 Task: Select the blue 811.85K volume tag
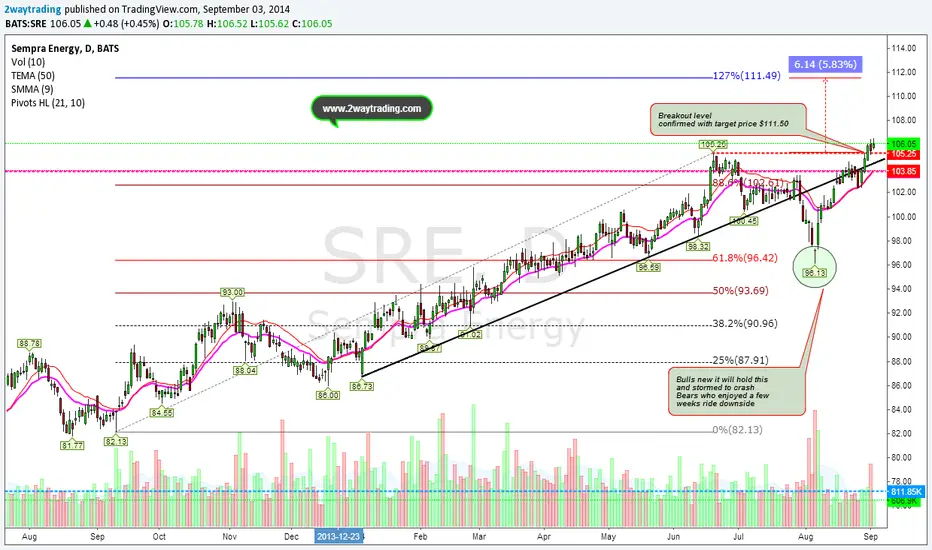(x=906, y=492)
